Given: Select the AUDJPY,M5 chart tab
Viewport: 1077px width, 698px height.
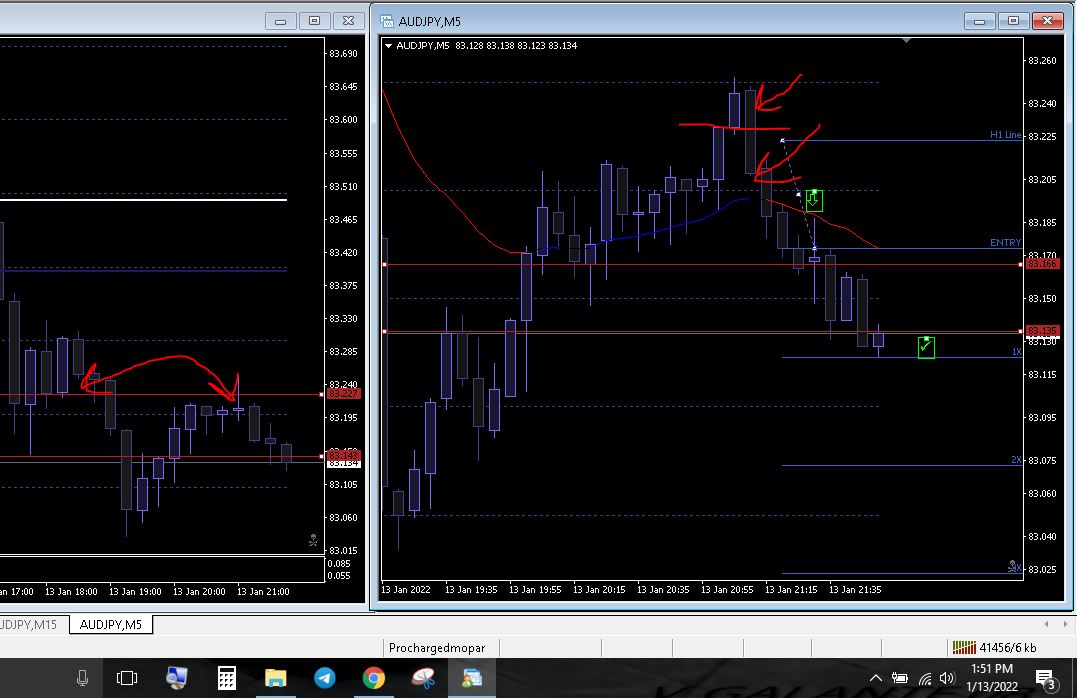Looking at the screenshot, I should 111,624.
